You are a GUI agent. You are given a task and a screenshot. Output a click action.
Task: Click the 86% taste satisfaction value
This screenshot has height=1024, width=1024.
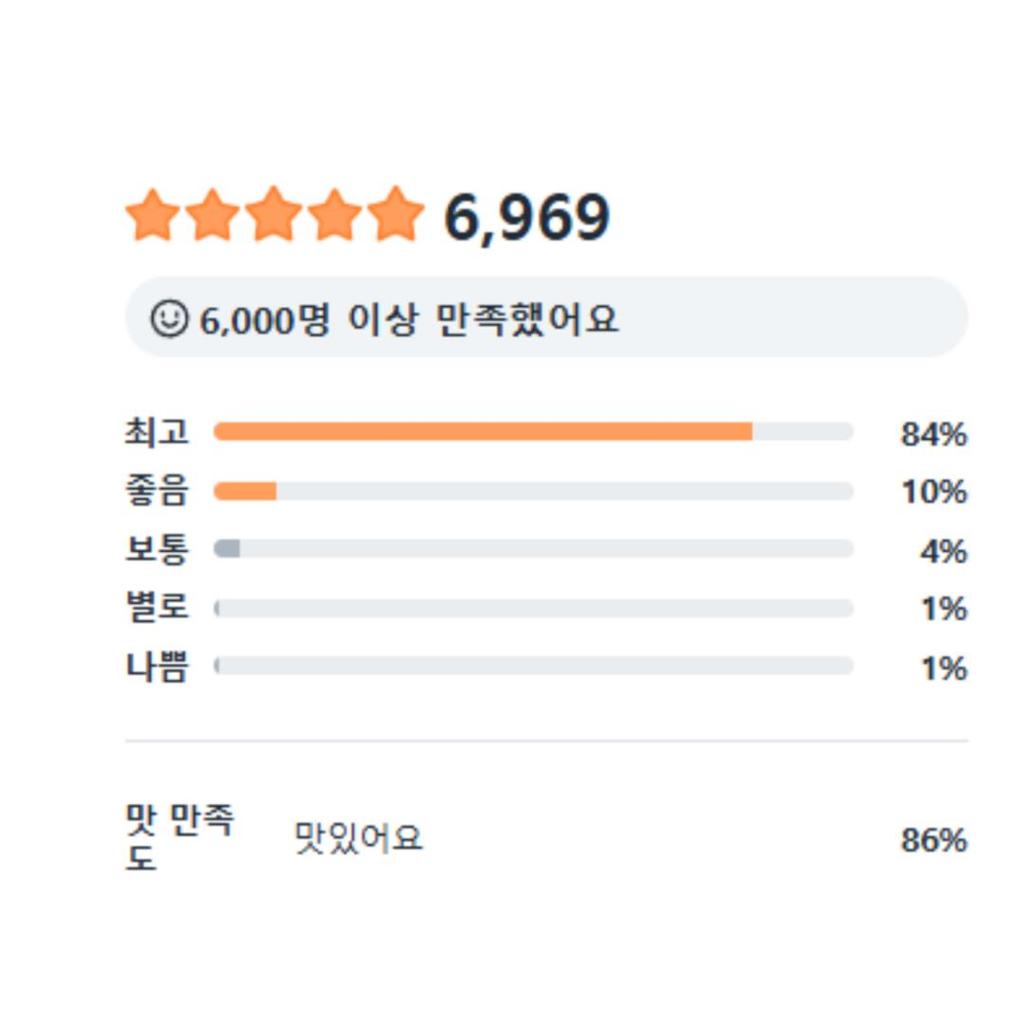pyautogui.click(x=933, y=840)
